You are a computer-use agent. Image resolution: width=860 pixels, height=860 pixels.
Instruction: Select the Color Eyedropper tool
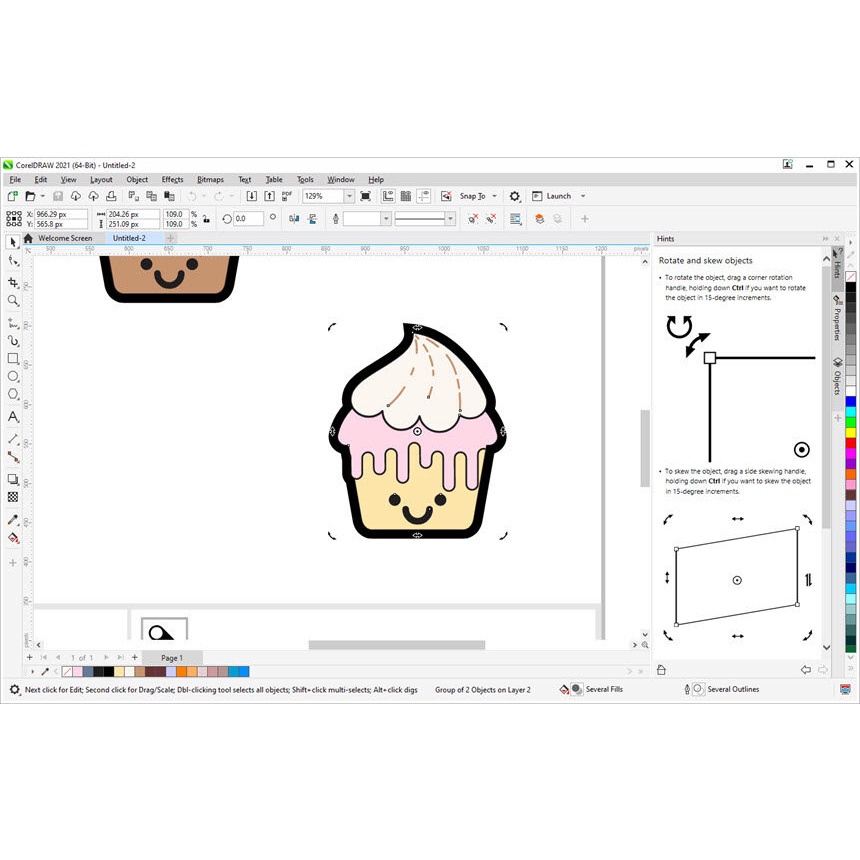tap(13, 520)
